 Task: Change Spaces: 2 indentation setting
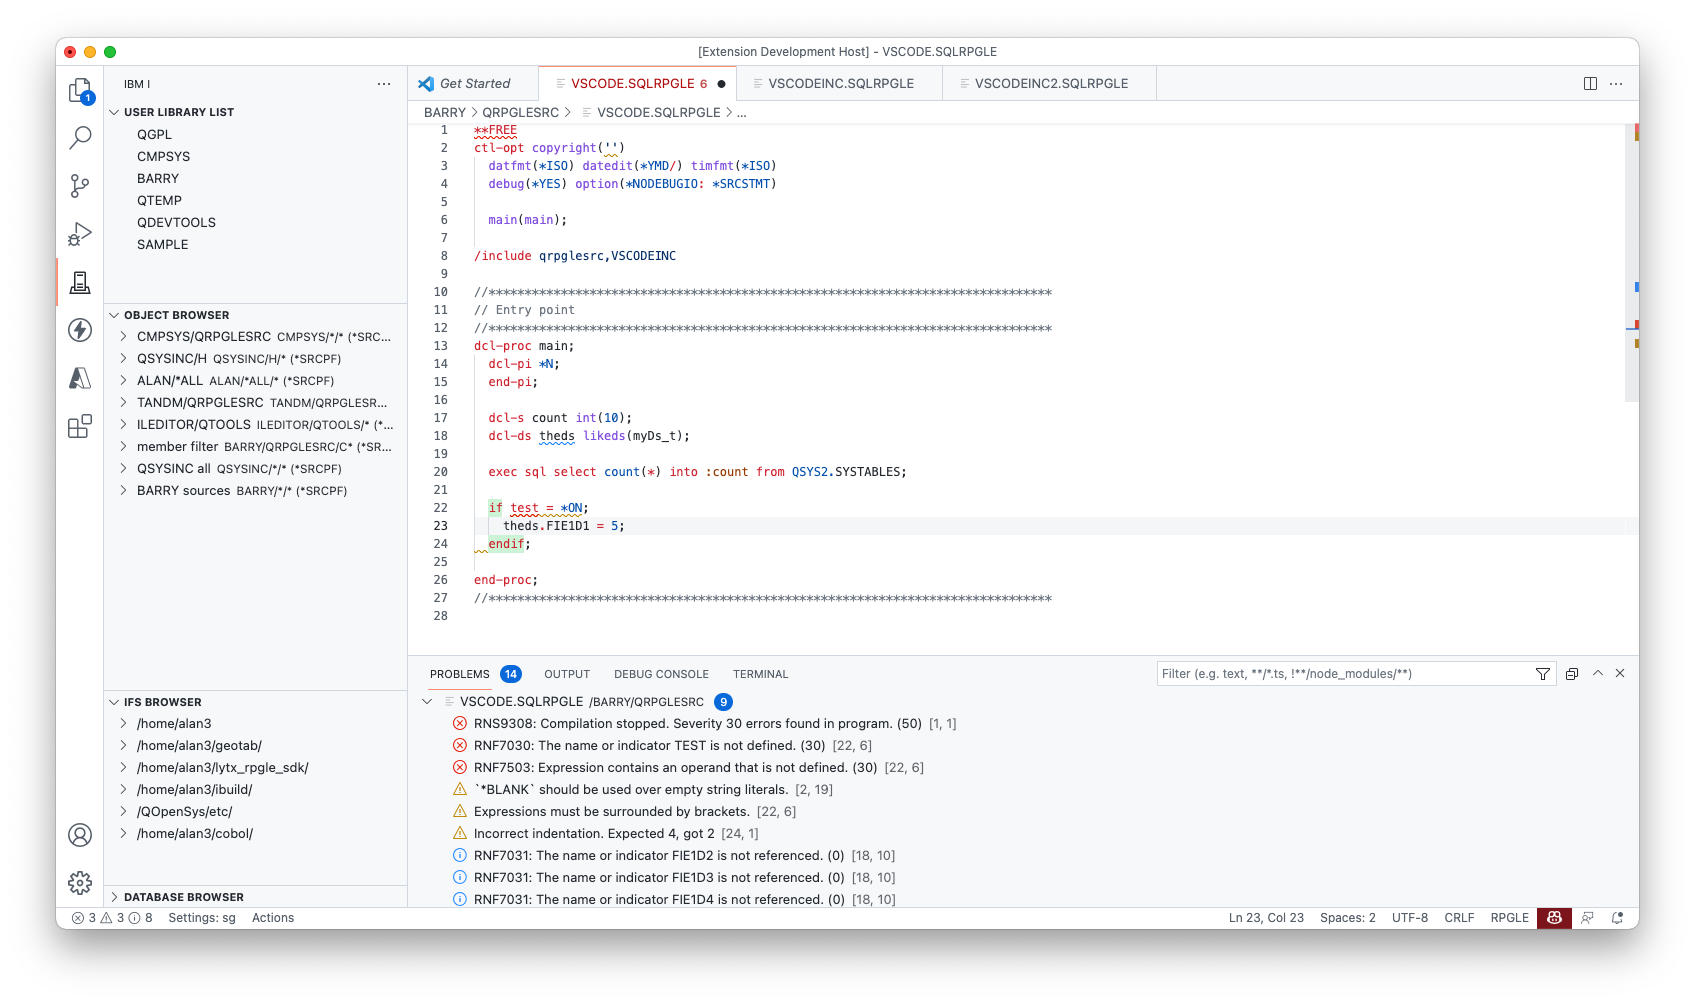pos(1347,918)
